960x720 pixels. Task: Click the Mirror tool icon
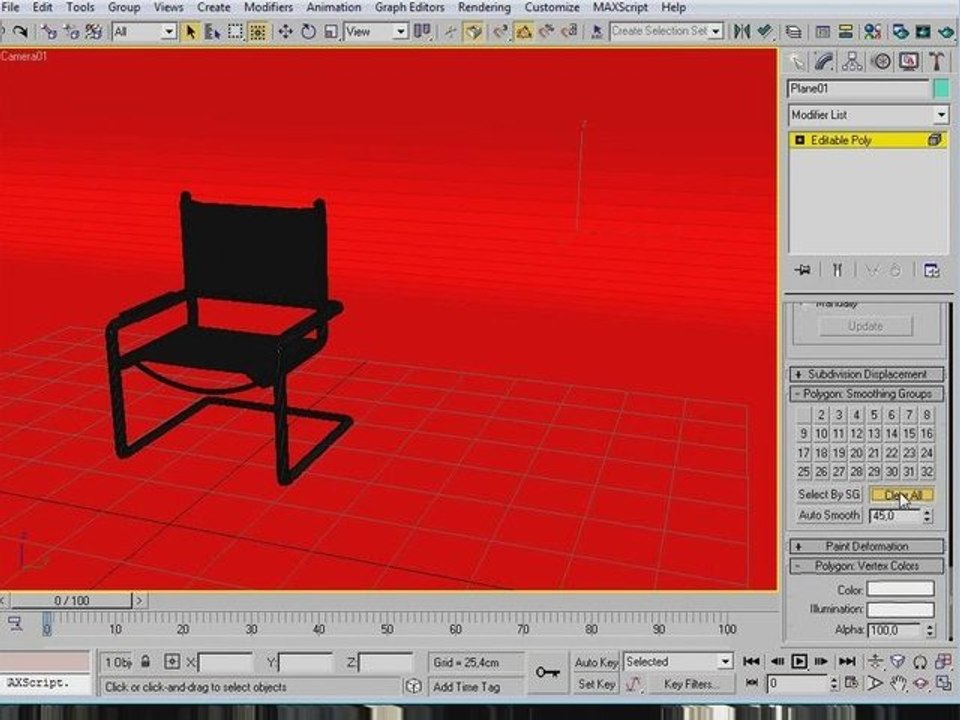[742, 31]
